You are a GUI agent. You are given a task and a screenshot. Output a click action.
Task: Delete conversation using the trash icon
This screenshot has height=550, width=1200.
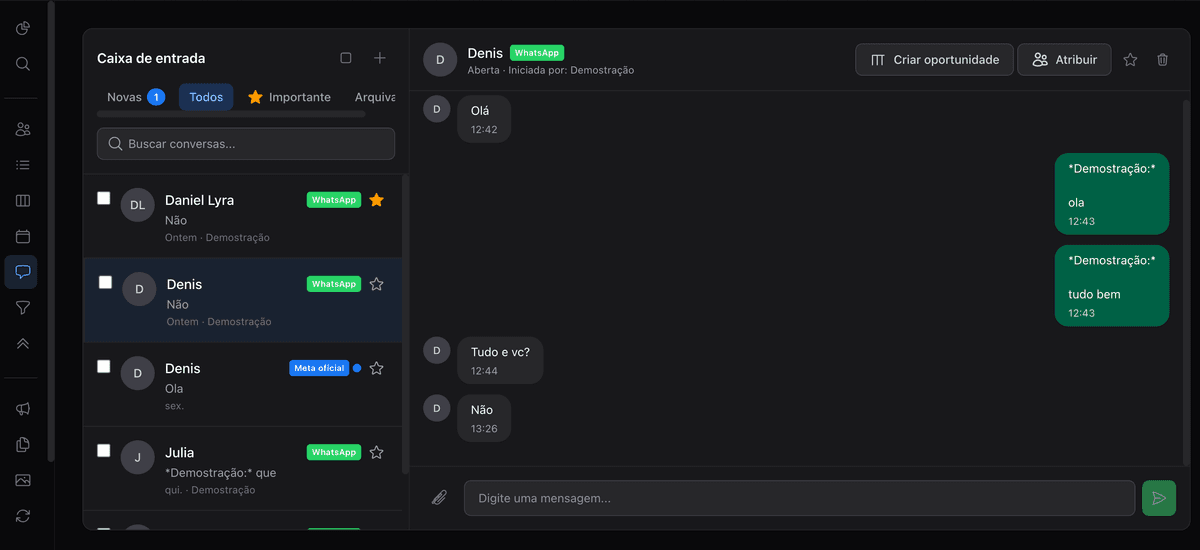coord(1162,60)
